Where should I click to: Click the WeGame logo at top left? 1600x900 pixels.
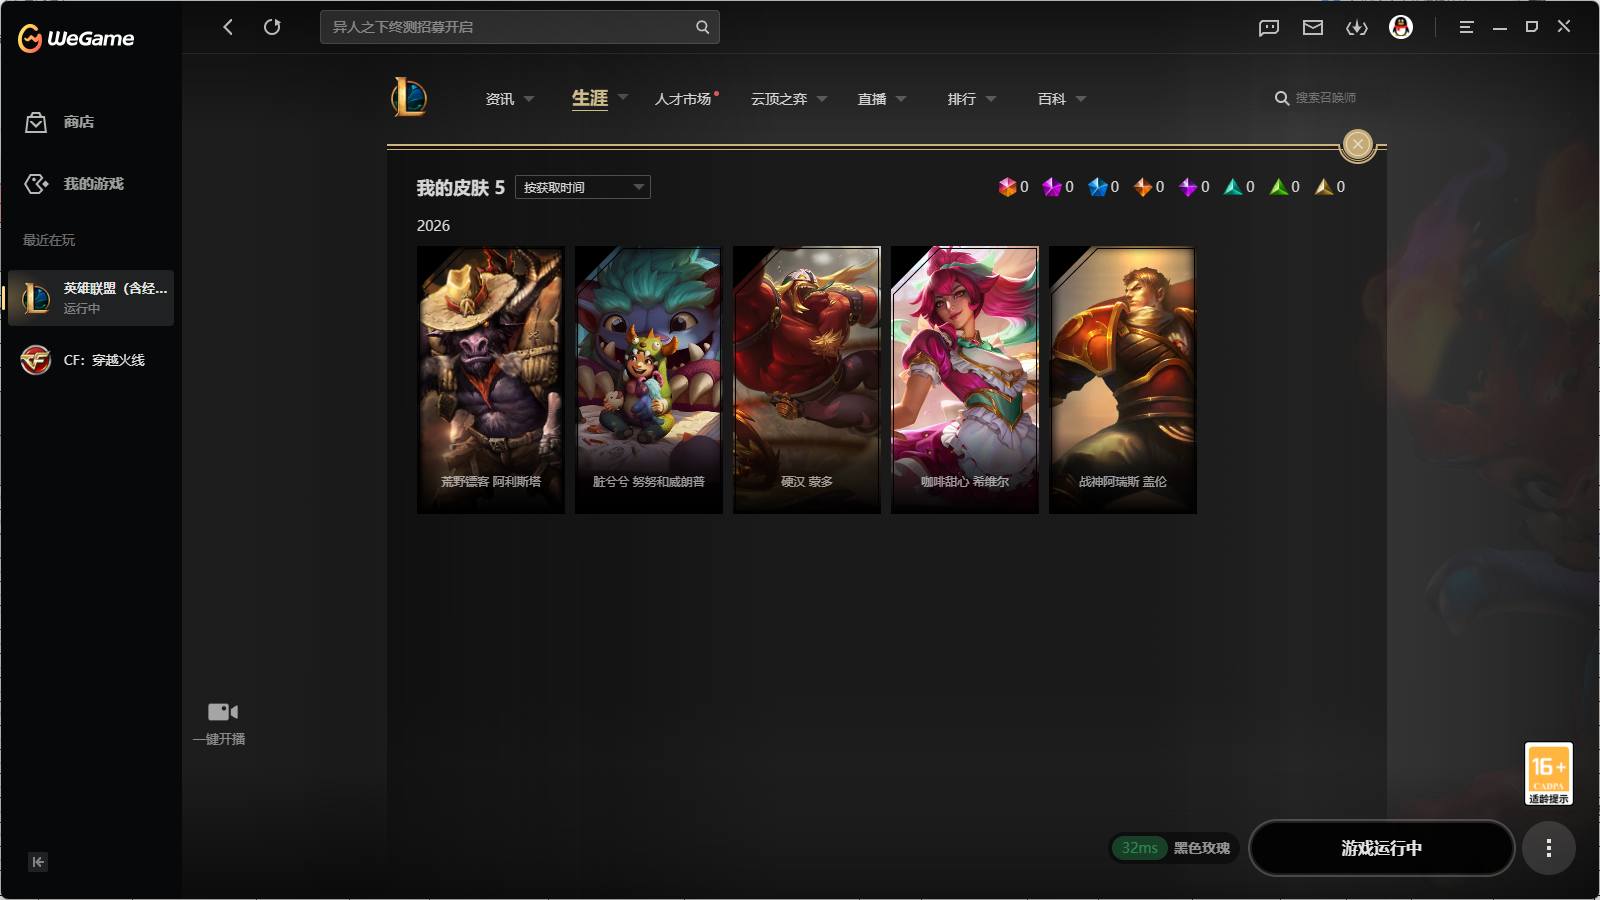(x=76, y=38)
